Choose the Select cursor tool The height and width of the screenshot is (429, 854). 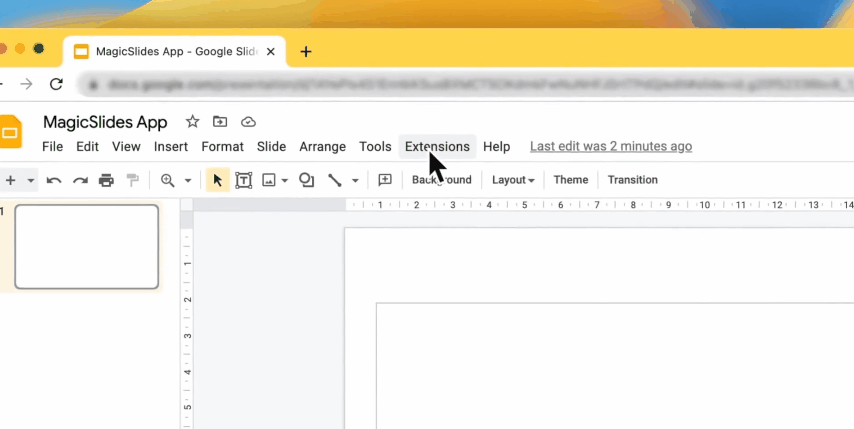(x=217, y=180)
